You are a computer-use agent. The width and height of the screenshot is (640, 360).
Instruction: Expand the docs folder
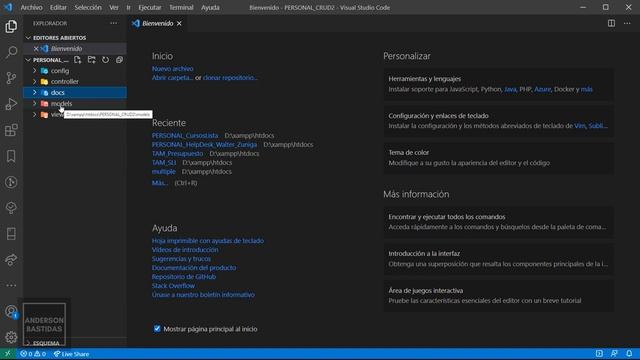[x=74, y=93]
